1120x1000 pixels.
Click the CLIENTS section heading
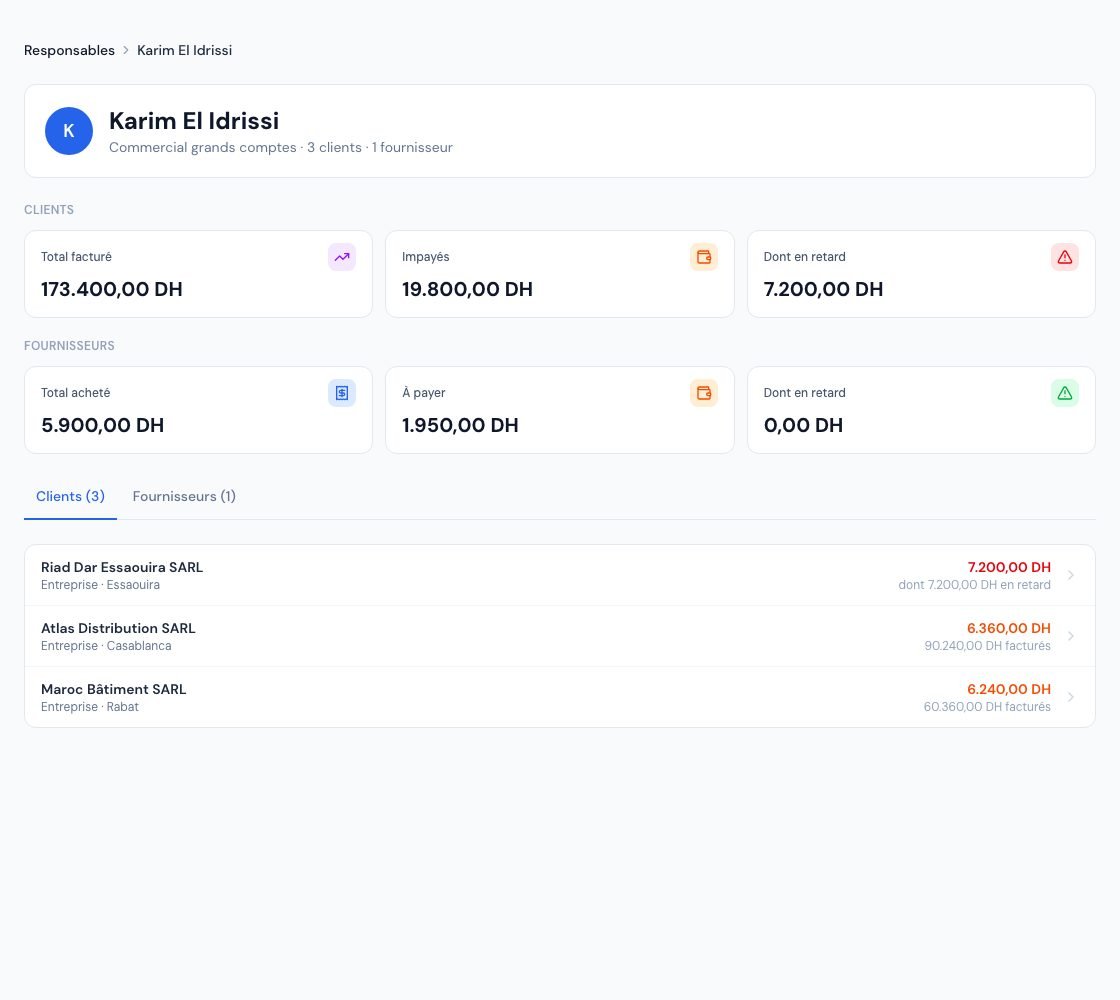[x=49, y=210]
